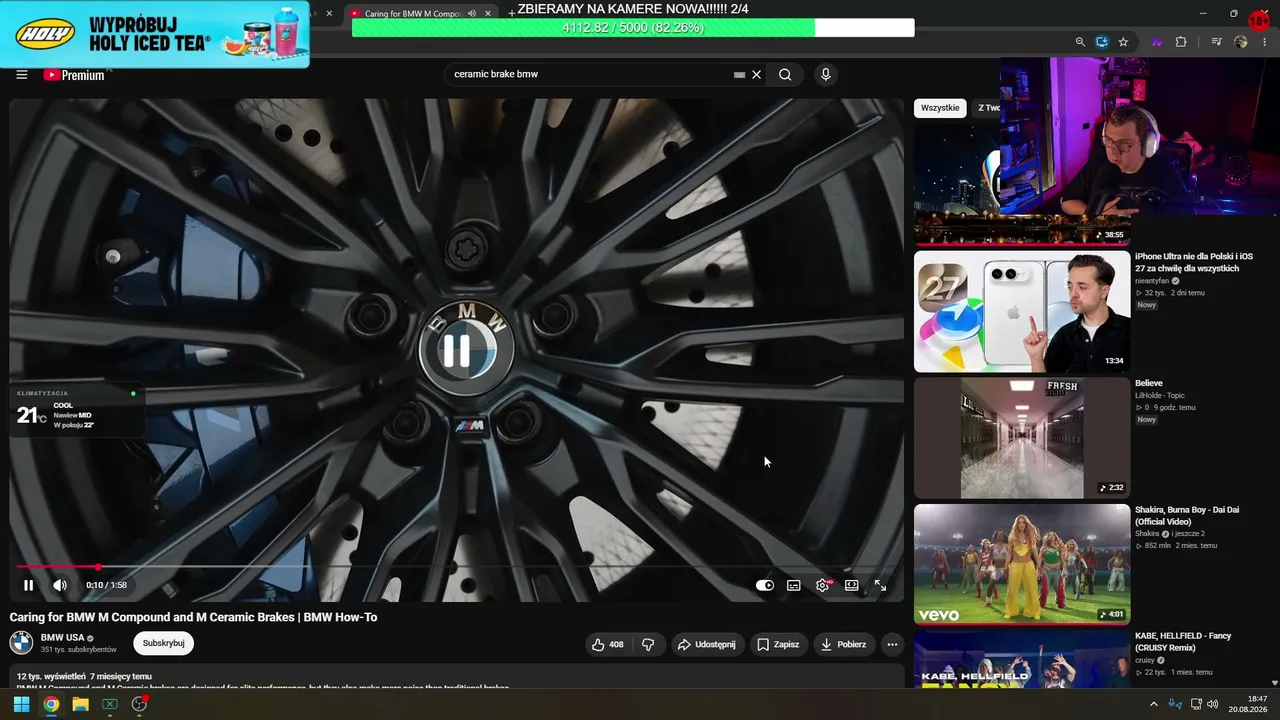
Task: Open the Chrome profile avatar
Action: coord(1241,42)
